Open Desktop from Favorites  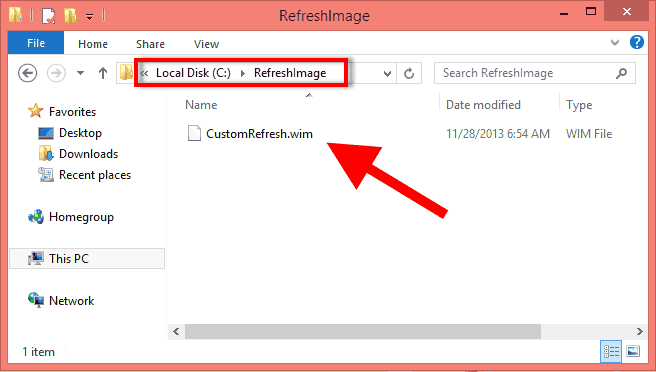pyautogui.click(x=80, y=133)
